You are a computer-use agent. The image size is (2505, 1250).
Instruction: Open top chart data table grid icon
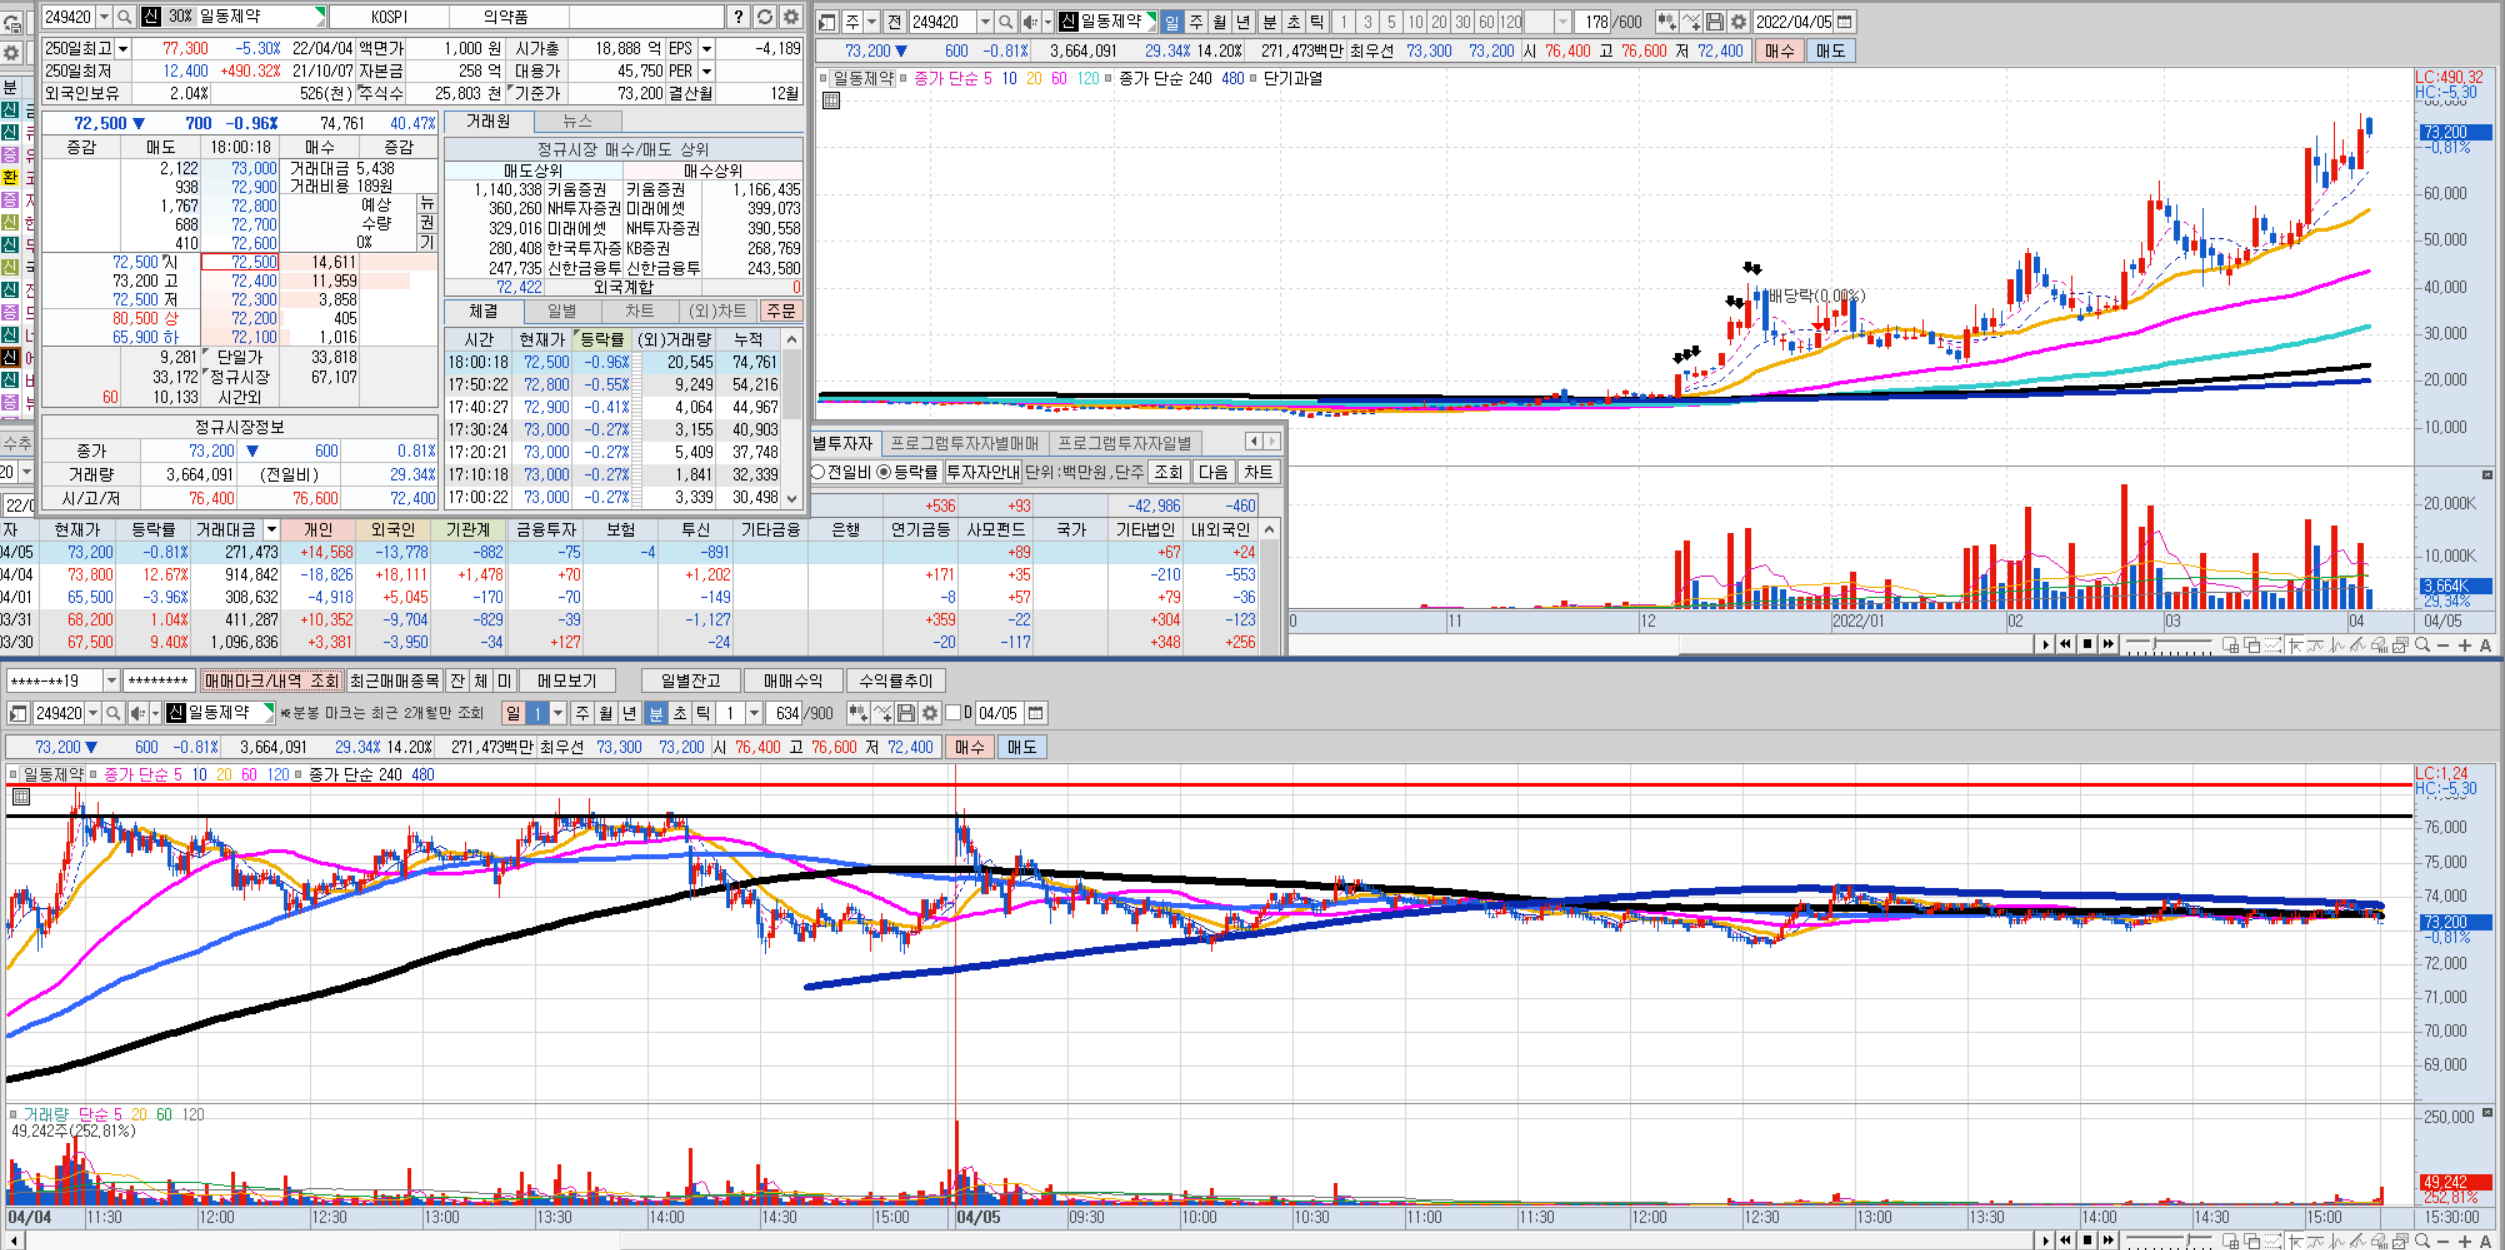[x=831, y=100]
